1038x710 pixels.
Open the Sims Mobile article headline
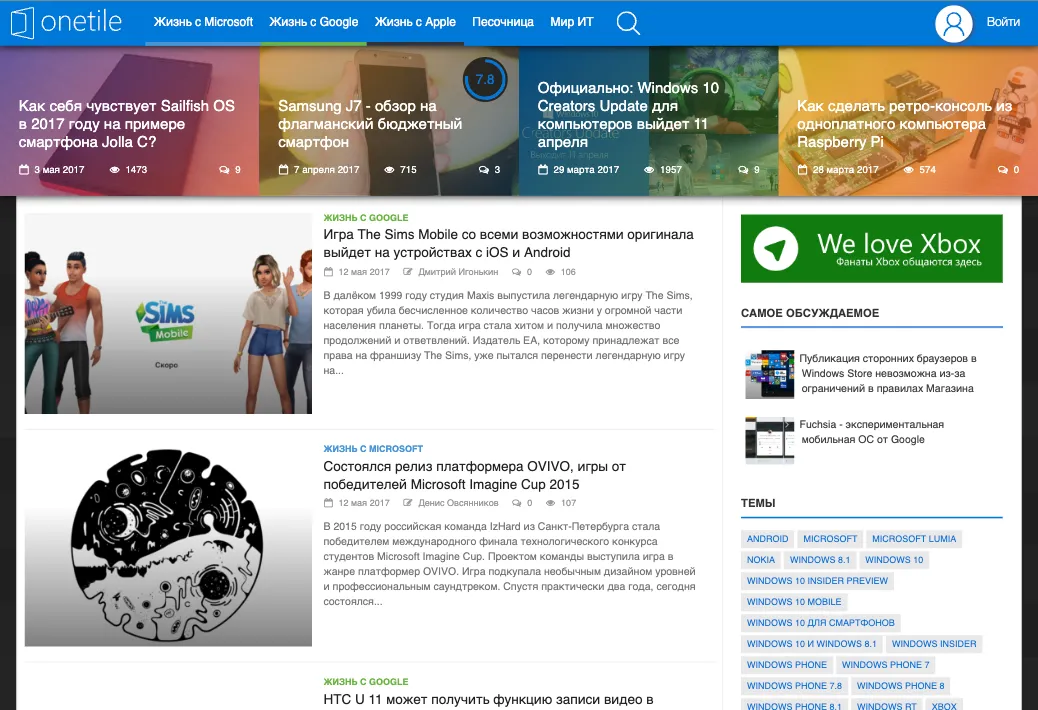point(508,243)
